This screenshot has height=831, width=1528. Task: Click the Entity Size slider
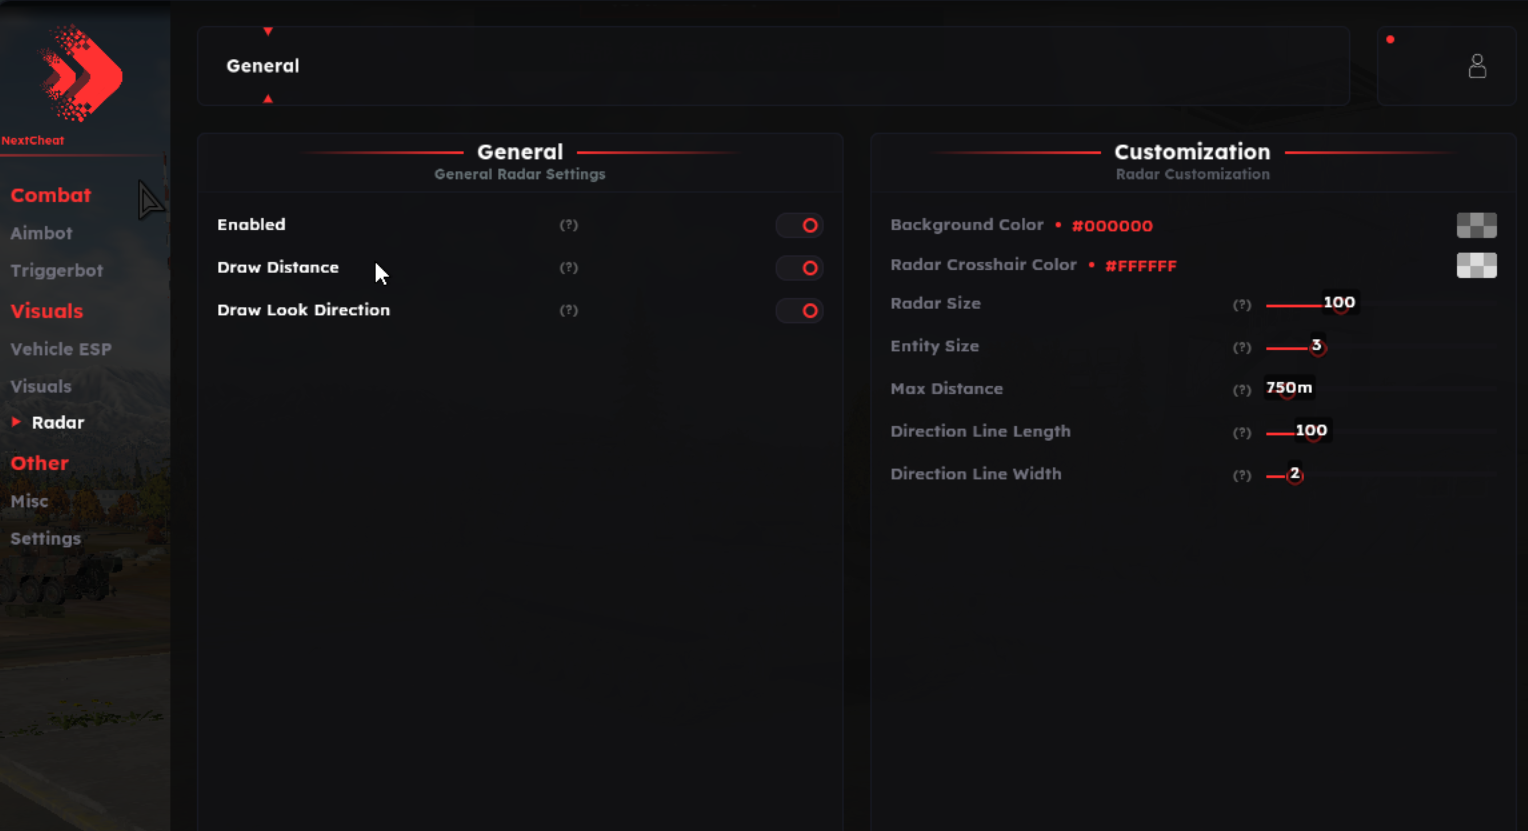(x=1381, y=347)
